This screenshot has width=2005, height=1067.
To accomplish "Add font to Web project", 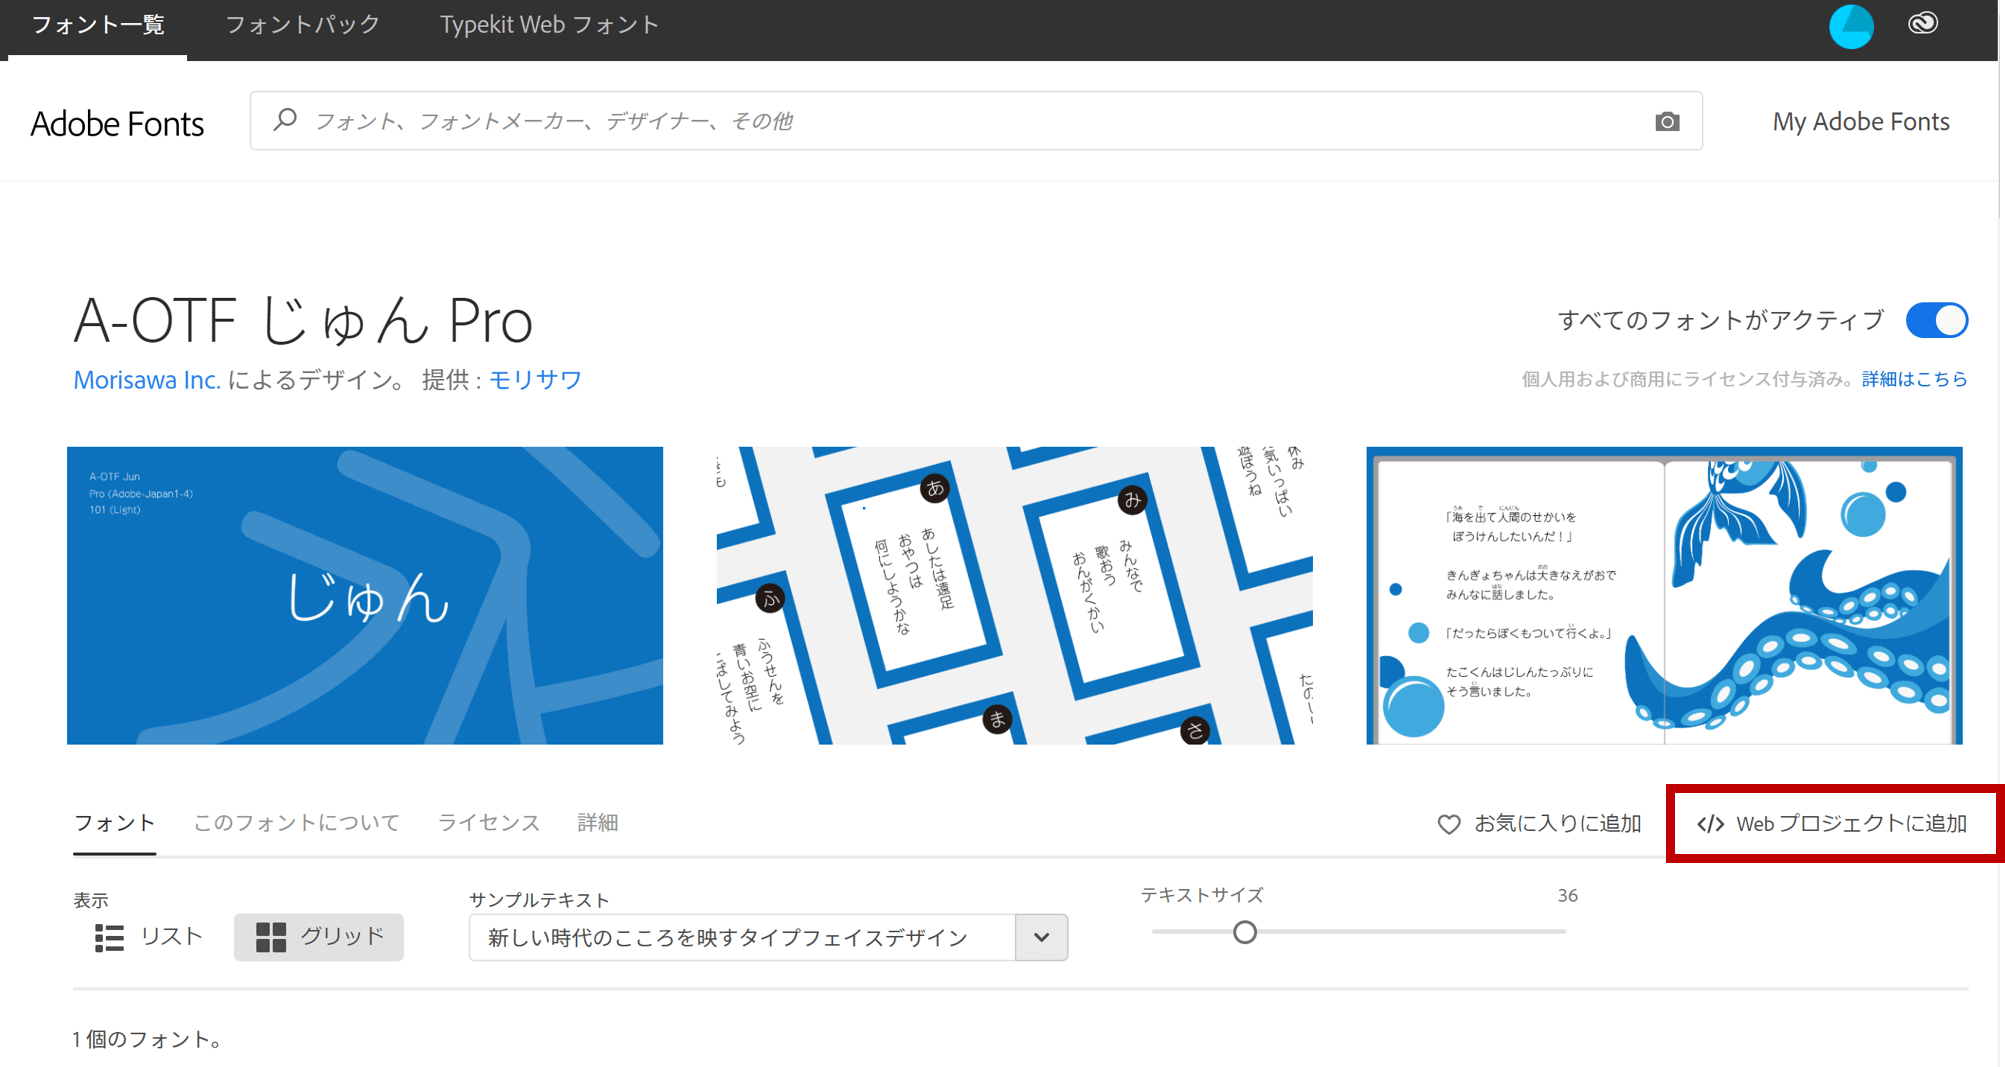I will [1831, 824].
